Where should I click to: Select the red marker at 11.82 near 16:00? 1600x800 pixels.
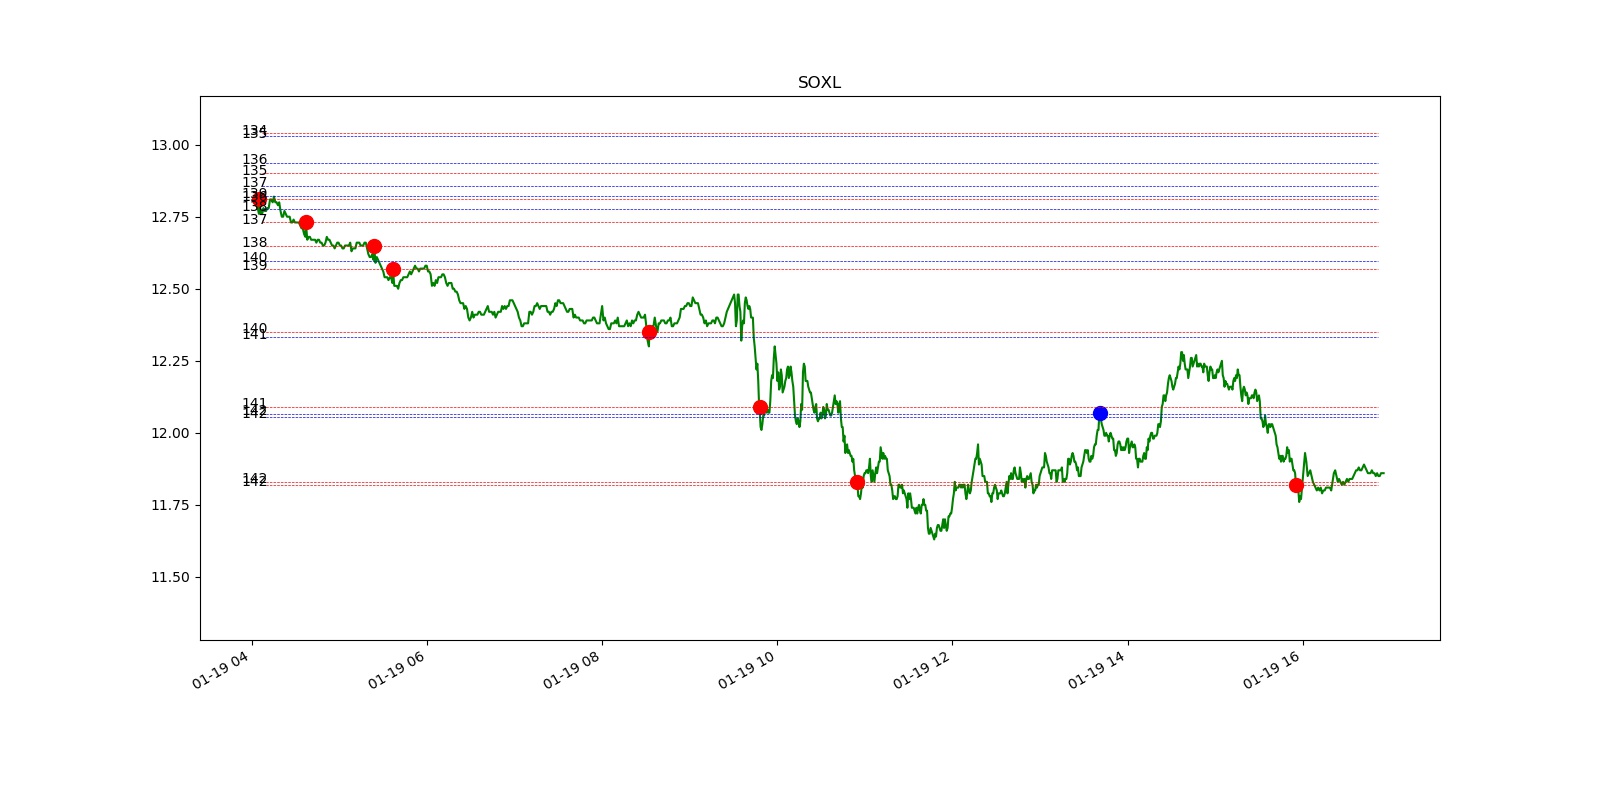tap(1296, 485)
